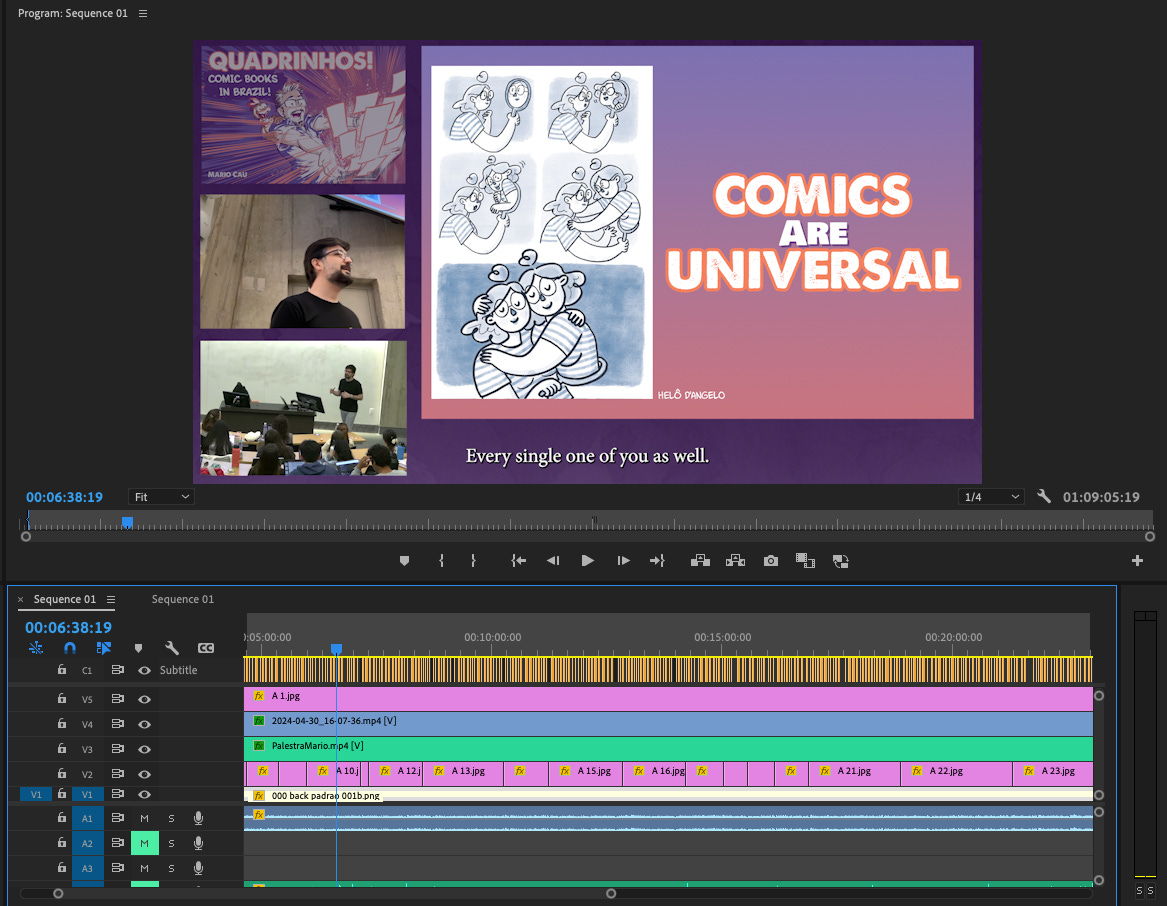Click the V1 source patching button
The image size is (1167, 906).
tap(36, 794)
